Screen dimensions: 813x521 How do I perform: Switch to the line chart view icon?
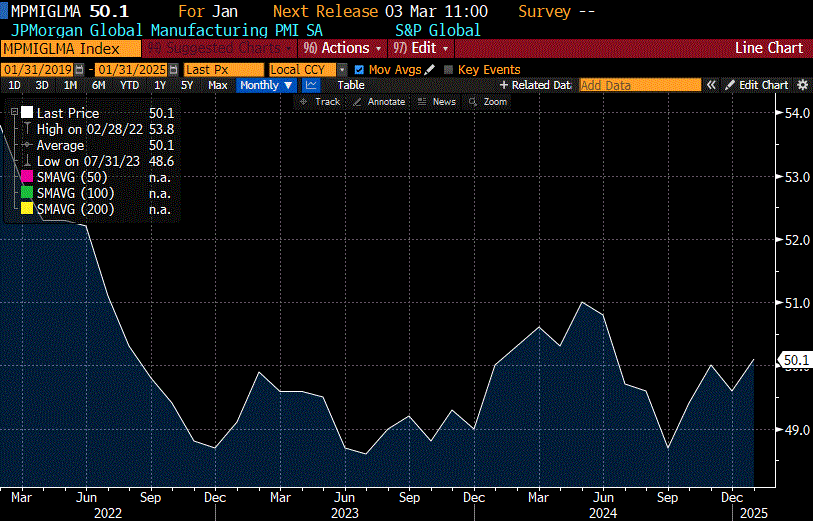pyautogui.click(x=311, y=86)
